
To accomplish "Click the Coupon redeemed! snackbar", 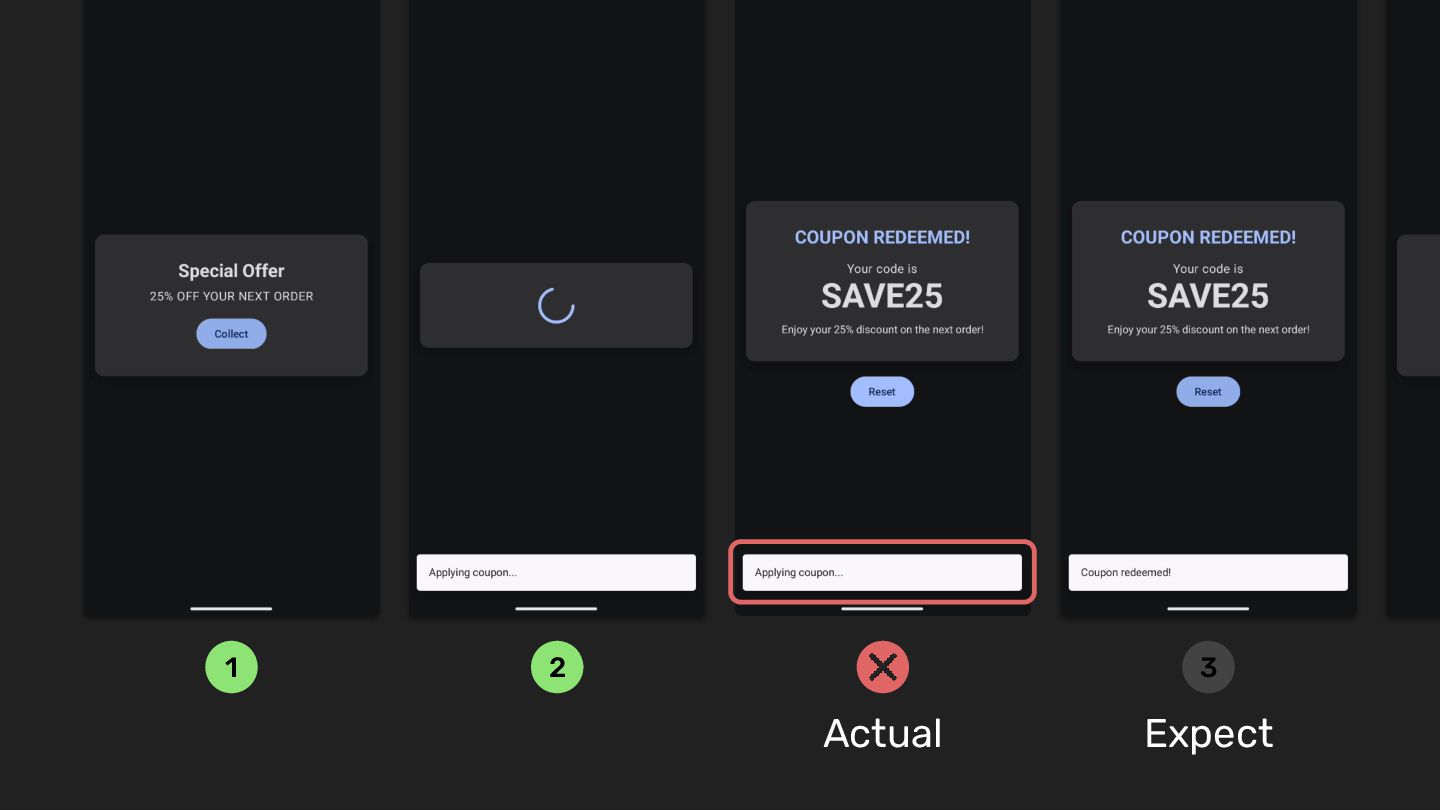I will (1208, 573).
